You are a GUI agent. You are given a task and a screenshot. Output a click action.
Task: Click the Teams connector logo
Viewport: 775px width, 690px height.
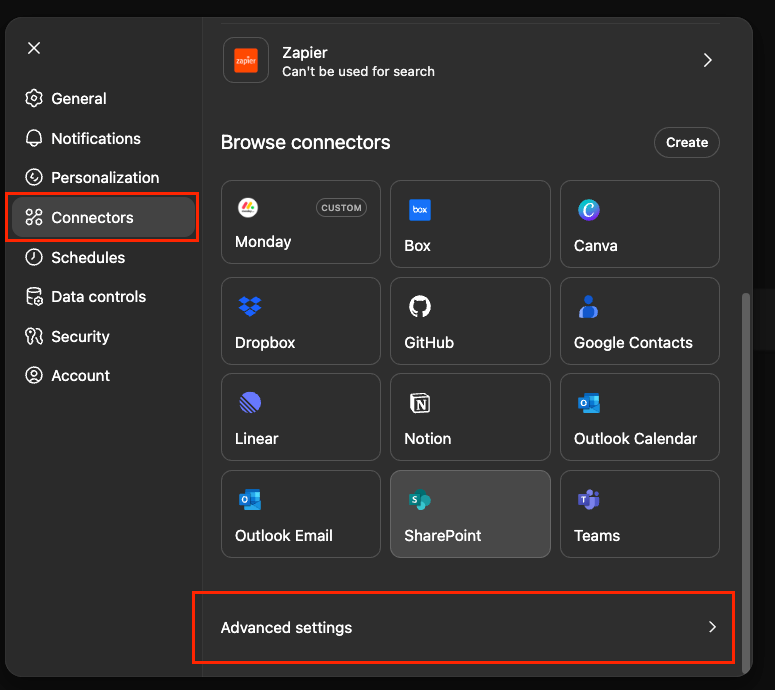point(589,500)
